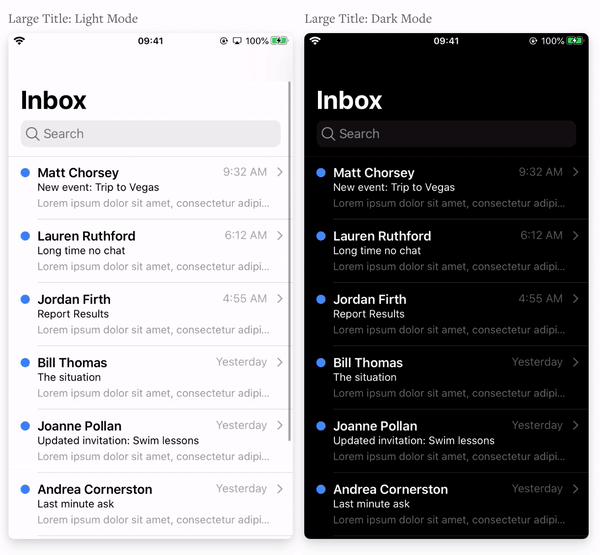The height and width of the screenshot is (555, 600).
Task: Focus the Search field in light mode inbox
Action: 150,134
